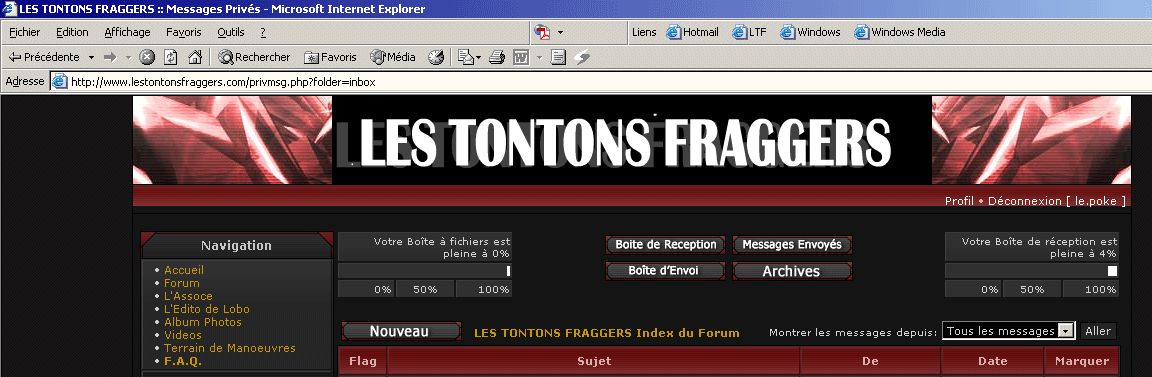Expand the Tous les messages dropdown
Viewport: 1152px width, 377px height.
pyautogui.click(x=1066, y=331)
